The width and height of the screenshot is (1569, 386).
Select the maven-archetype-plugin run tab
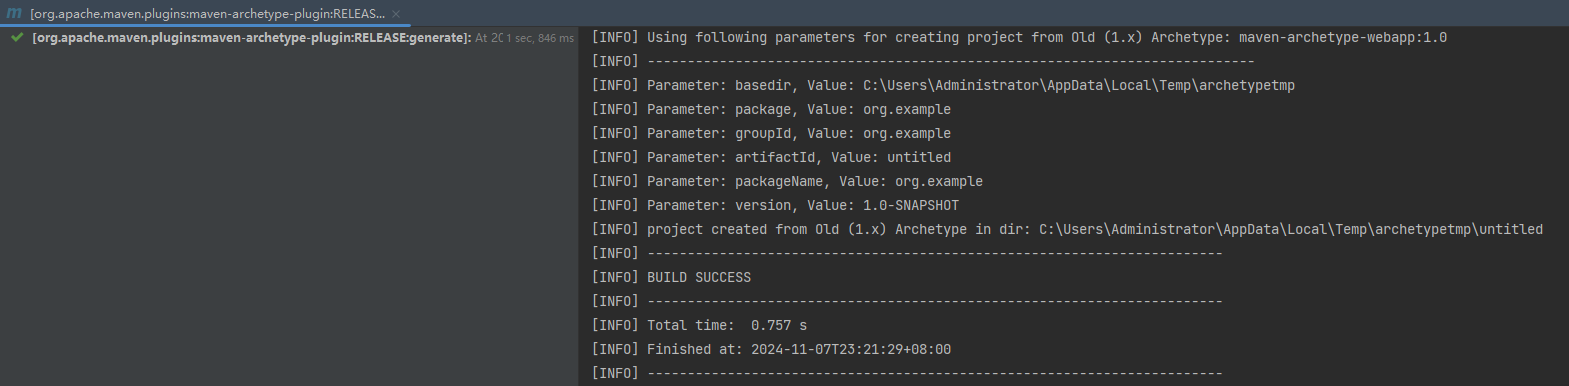click(206, 13)
